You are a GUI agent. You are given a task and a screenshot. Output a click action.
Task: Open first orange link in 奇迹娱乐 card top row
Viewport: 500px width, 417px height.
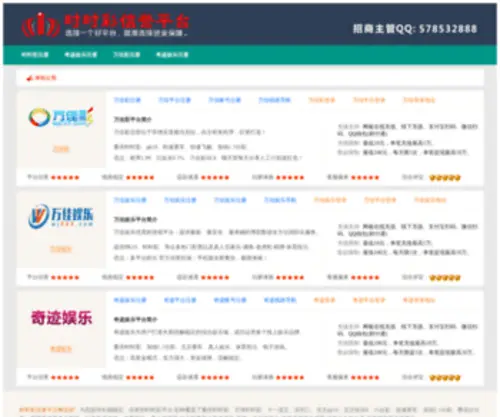point(324,300)
